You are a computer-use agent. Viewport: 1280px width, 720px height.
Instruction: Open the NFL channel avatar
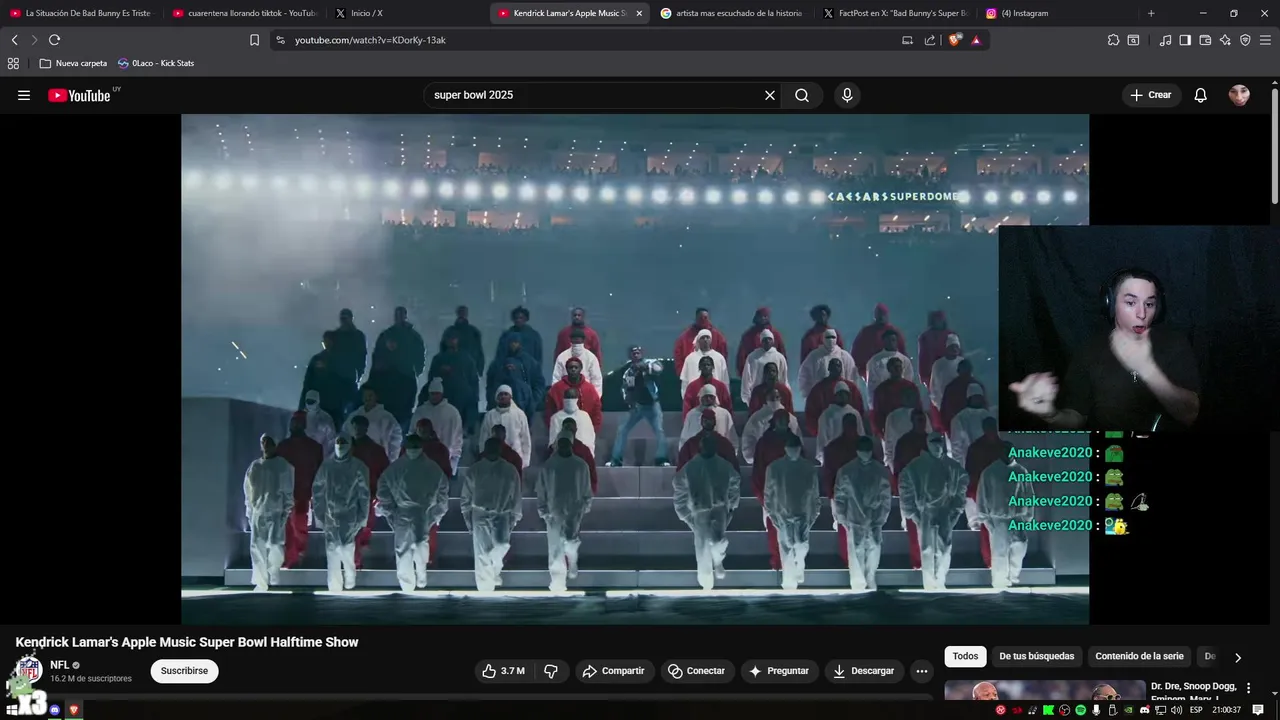[x=29, y=670]
